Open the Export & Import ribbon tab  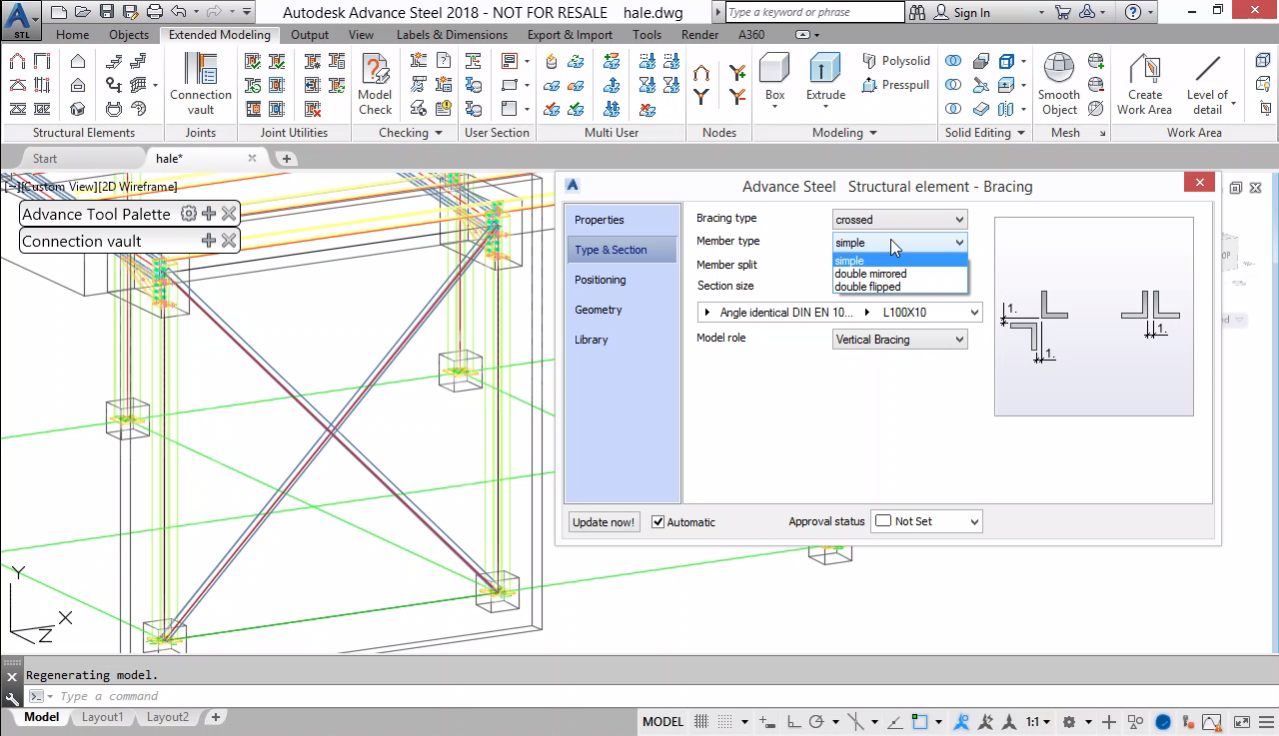pos(570,34)
